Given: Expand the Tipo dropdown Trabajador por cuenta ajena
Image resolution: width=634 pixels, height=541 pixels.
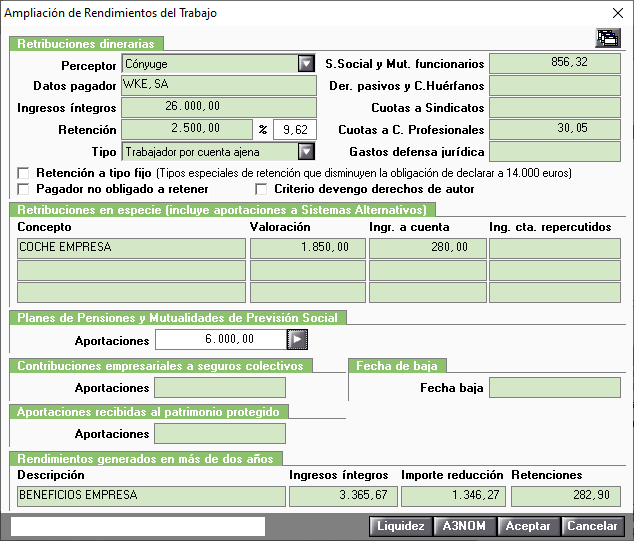Looking at the screenshot, I should tap(306, 152).
